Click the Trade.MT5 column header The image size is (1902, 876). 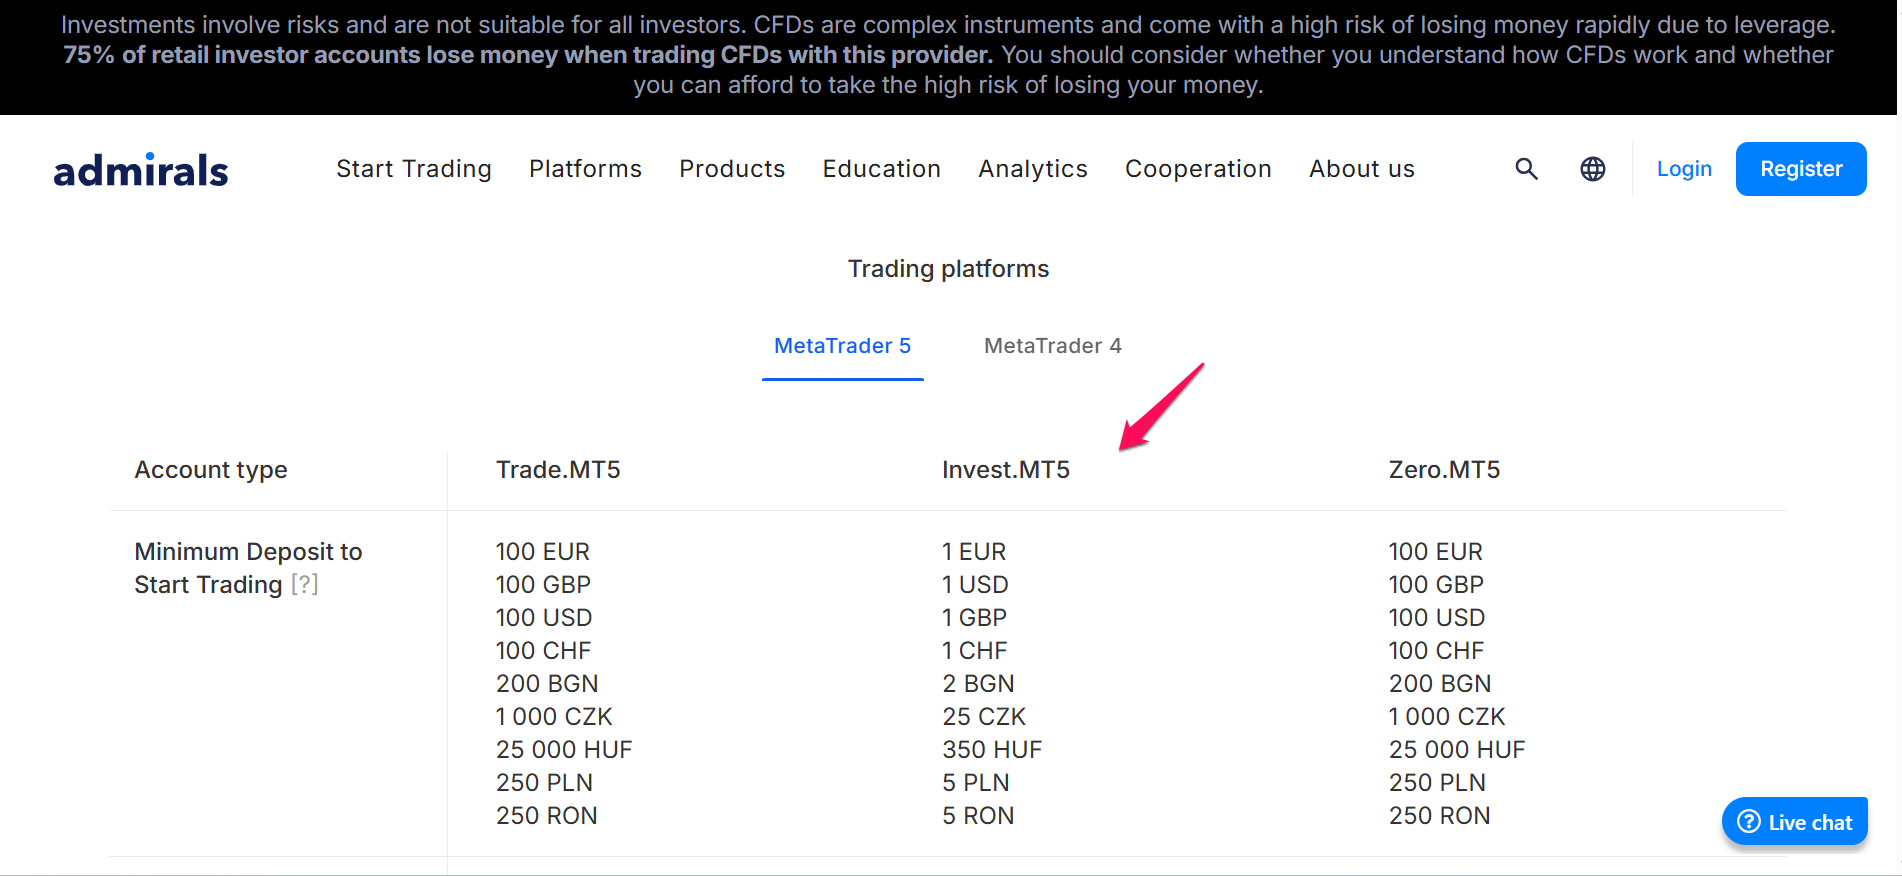pos(558,470)
